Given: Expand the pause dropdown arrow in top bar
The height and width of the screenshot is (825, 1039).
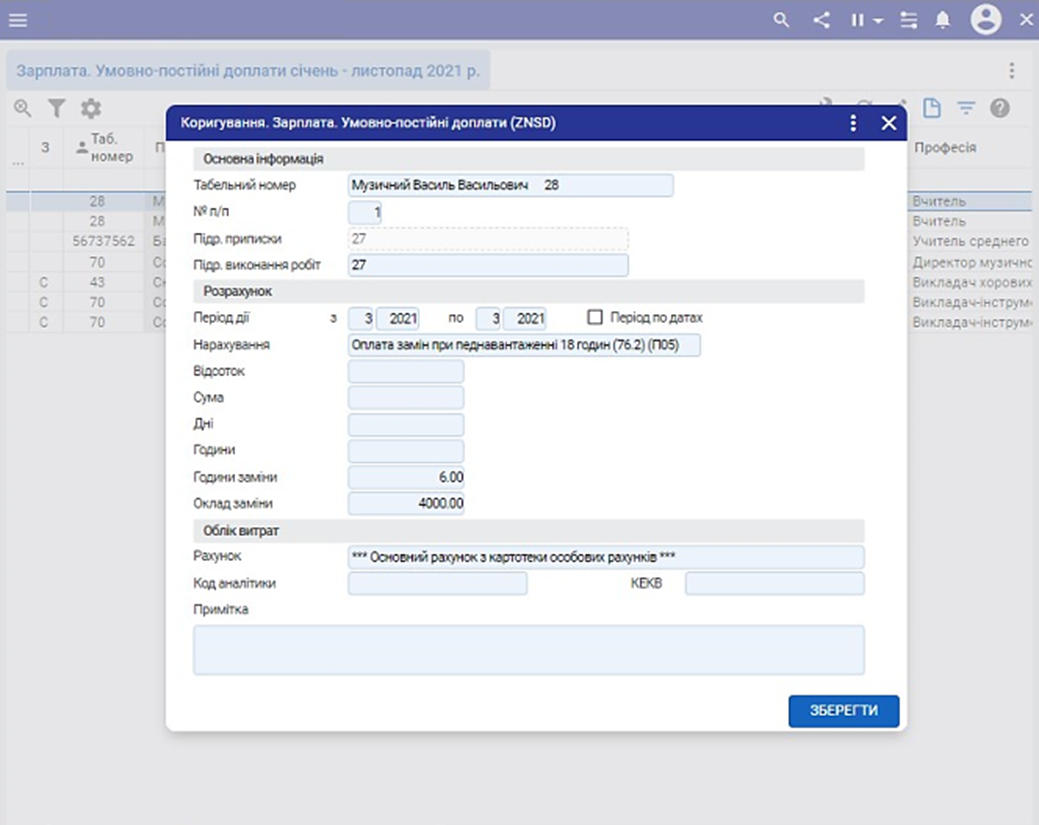Looking at the screenshot, I should (x=878, y=21).
